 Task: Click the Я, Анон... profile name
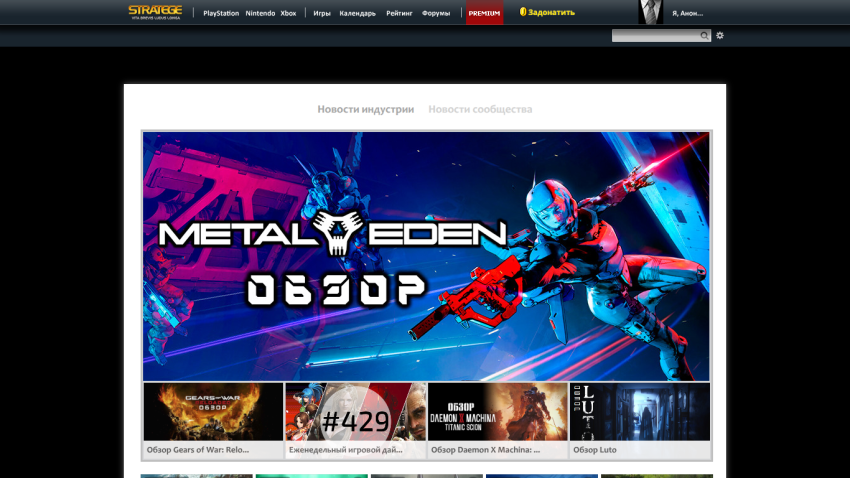687,13
